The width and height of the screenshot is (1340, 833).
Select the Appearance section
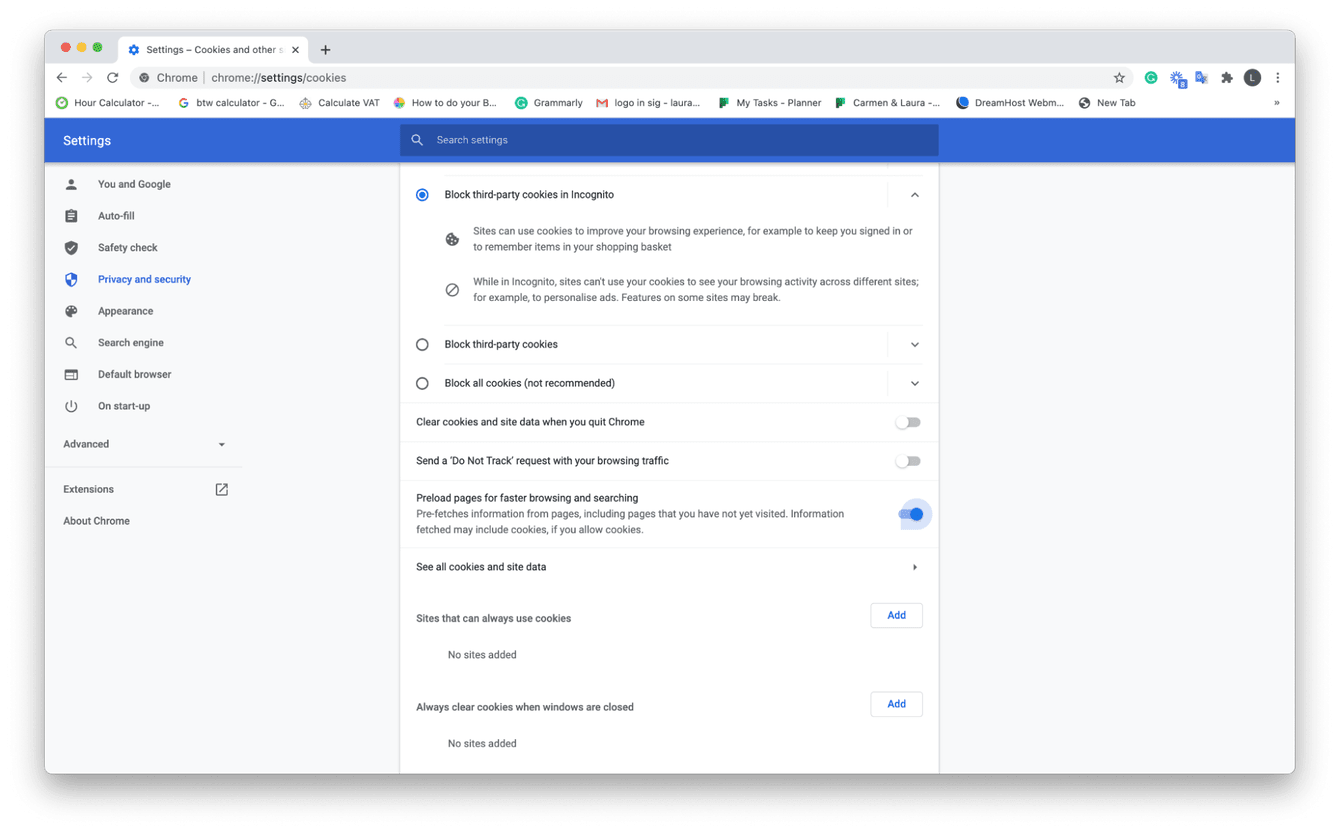coord(125,311)
